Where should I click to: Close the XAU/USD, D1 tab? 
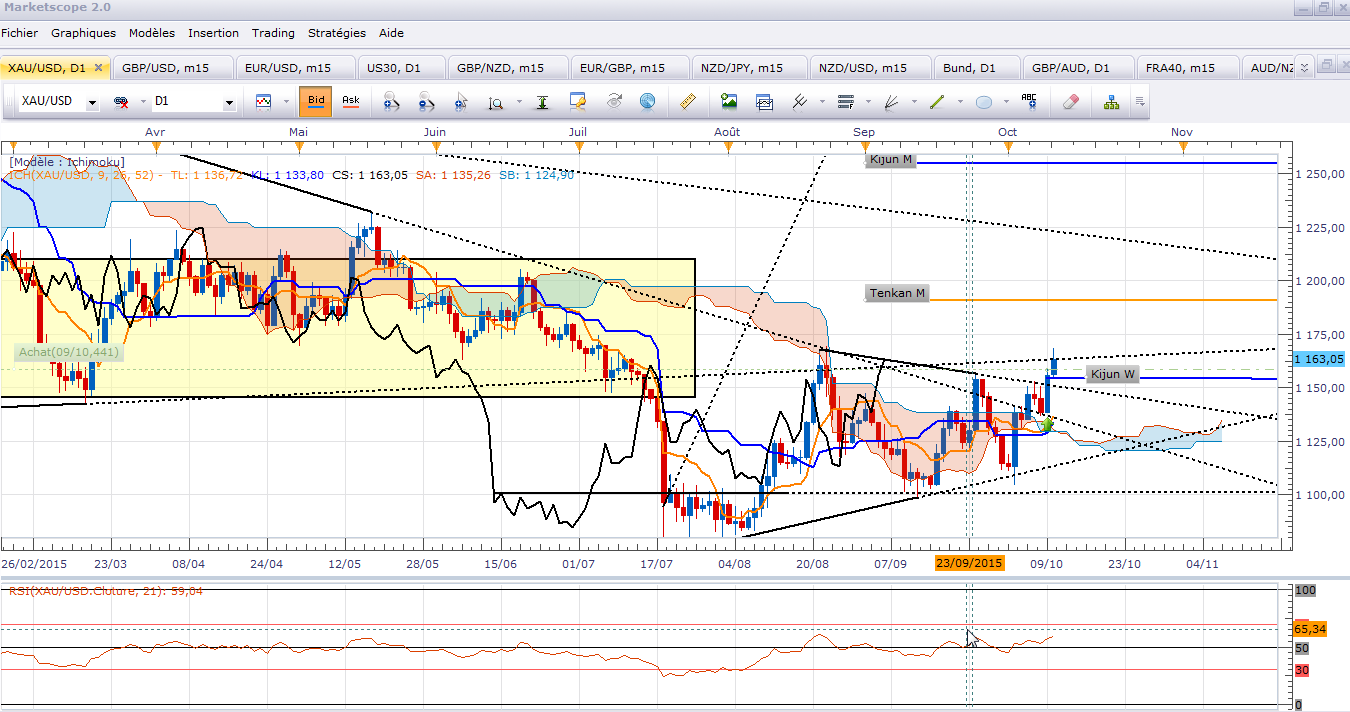pyautogui.click(x=98, y=68)
